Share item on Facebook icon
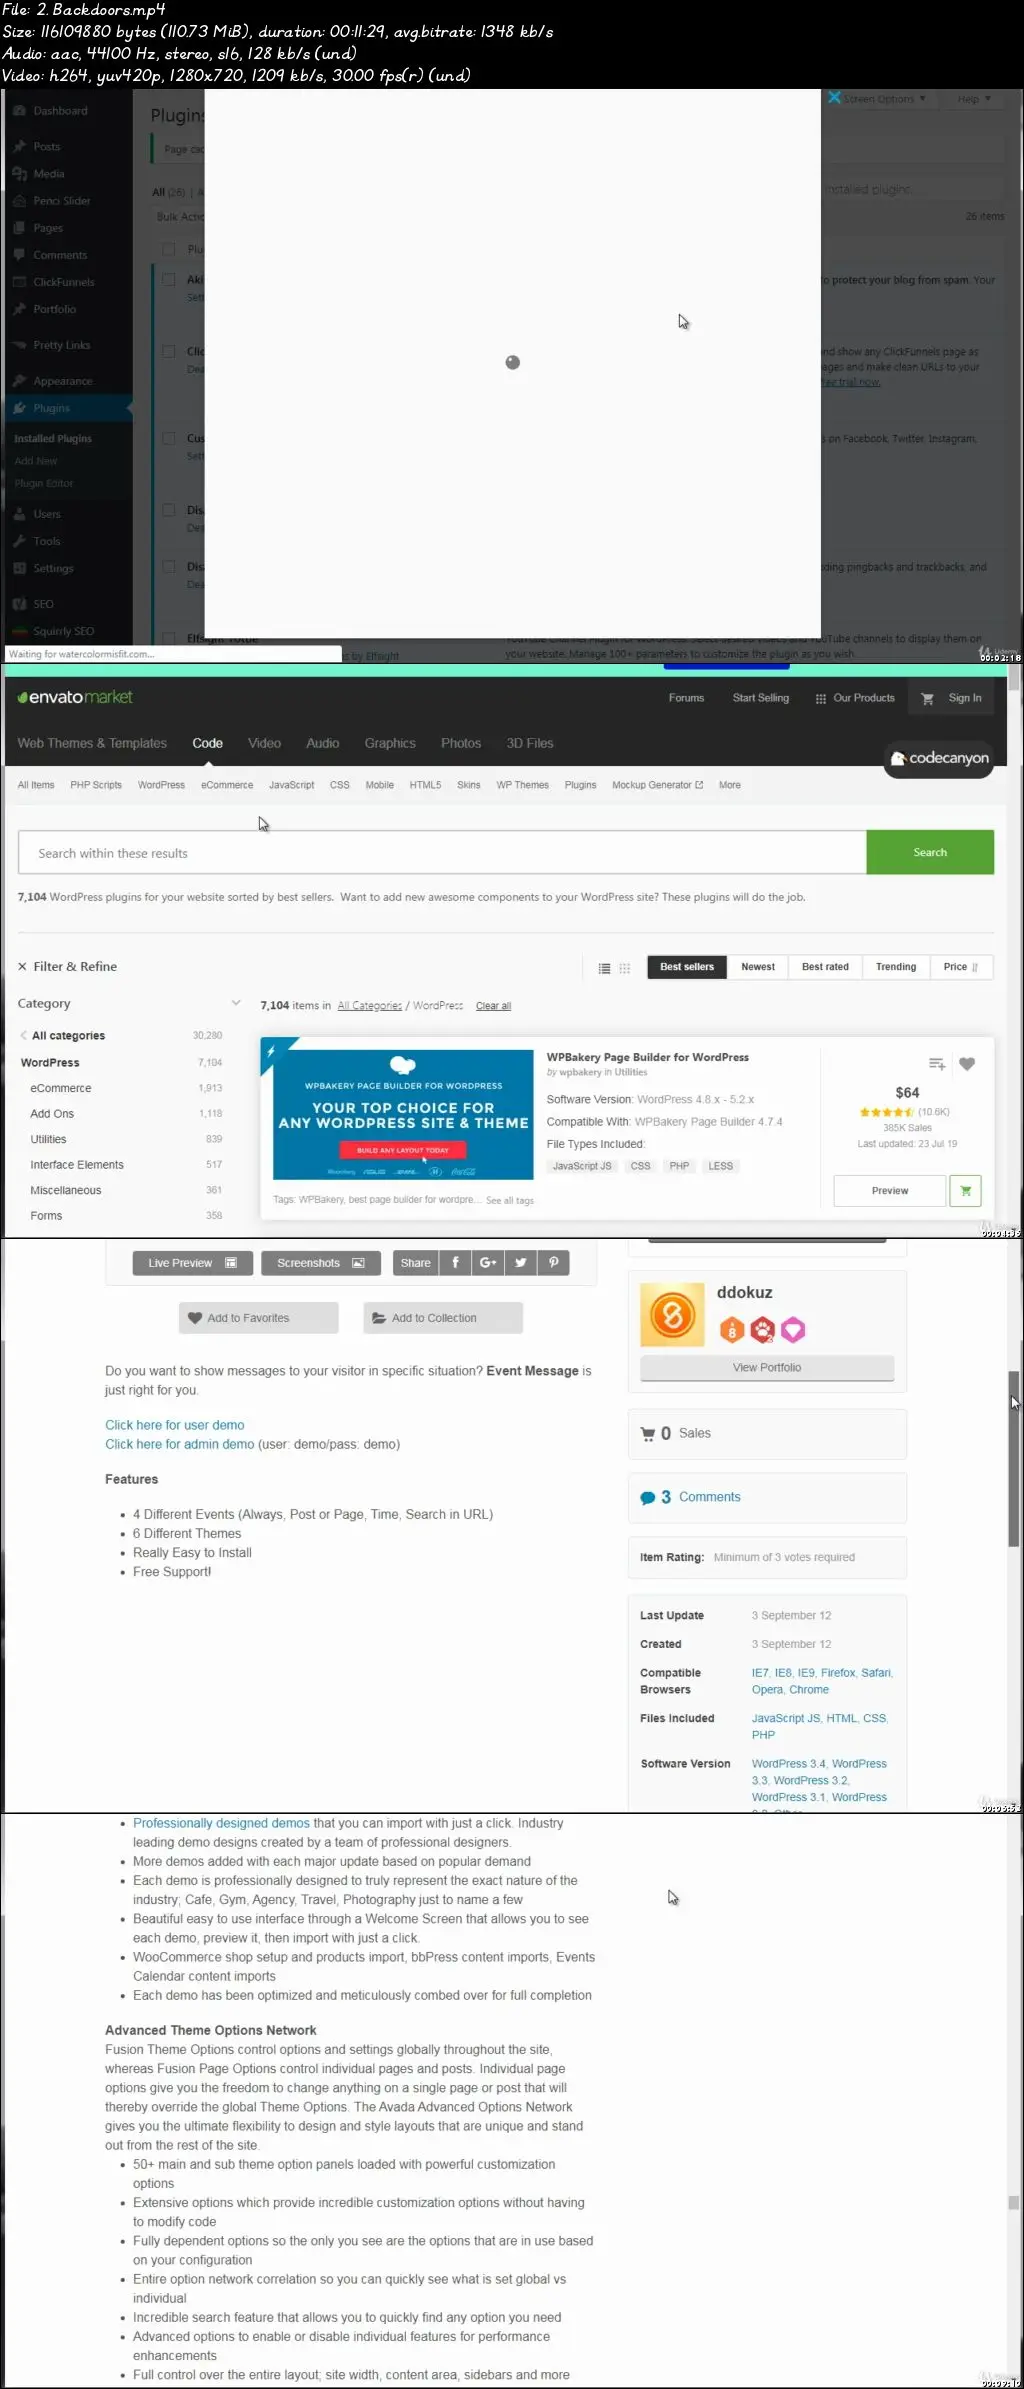The height and width of the screenshot is (2389, 1024). (455, 1263)
